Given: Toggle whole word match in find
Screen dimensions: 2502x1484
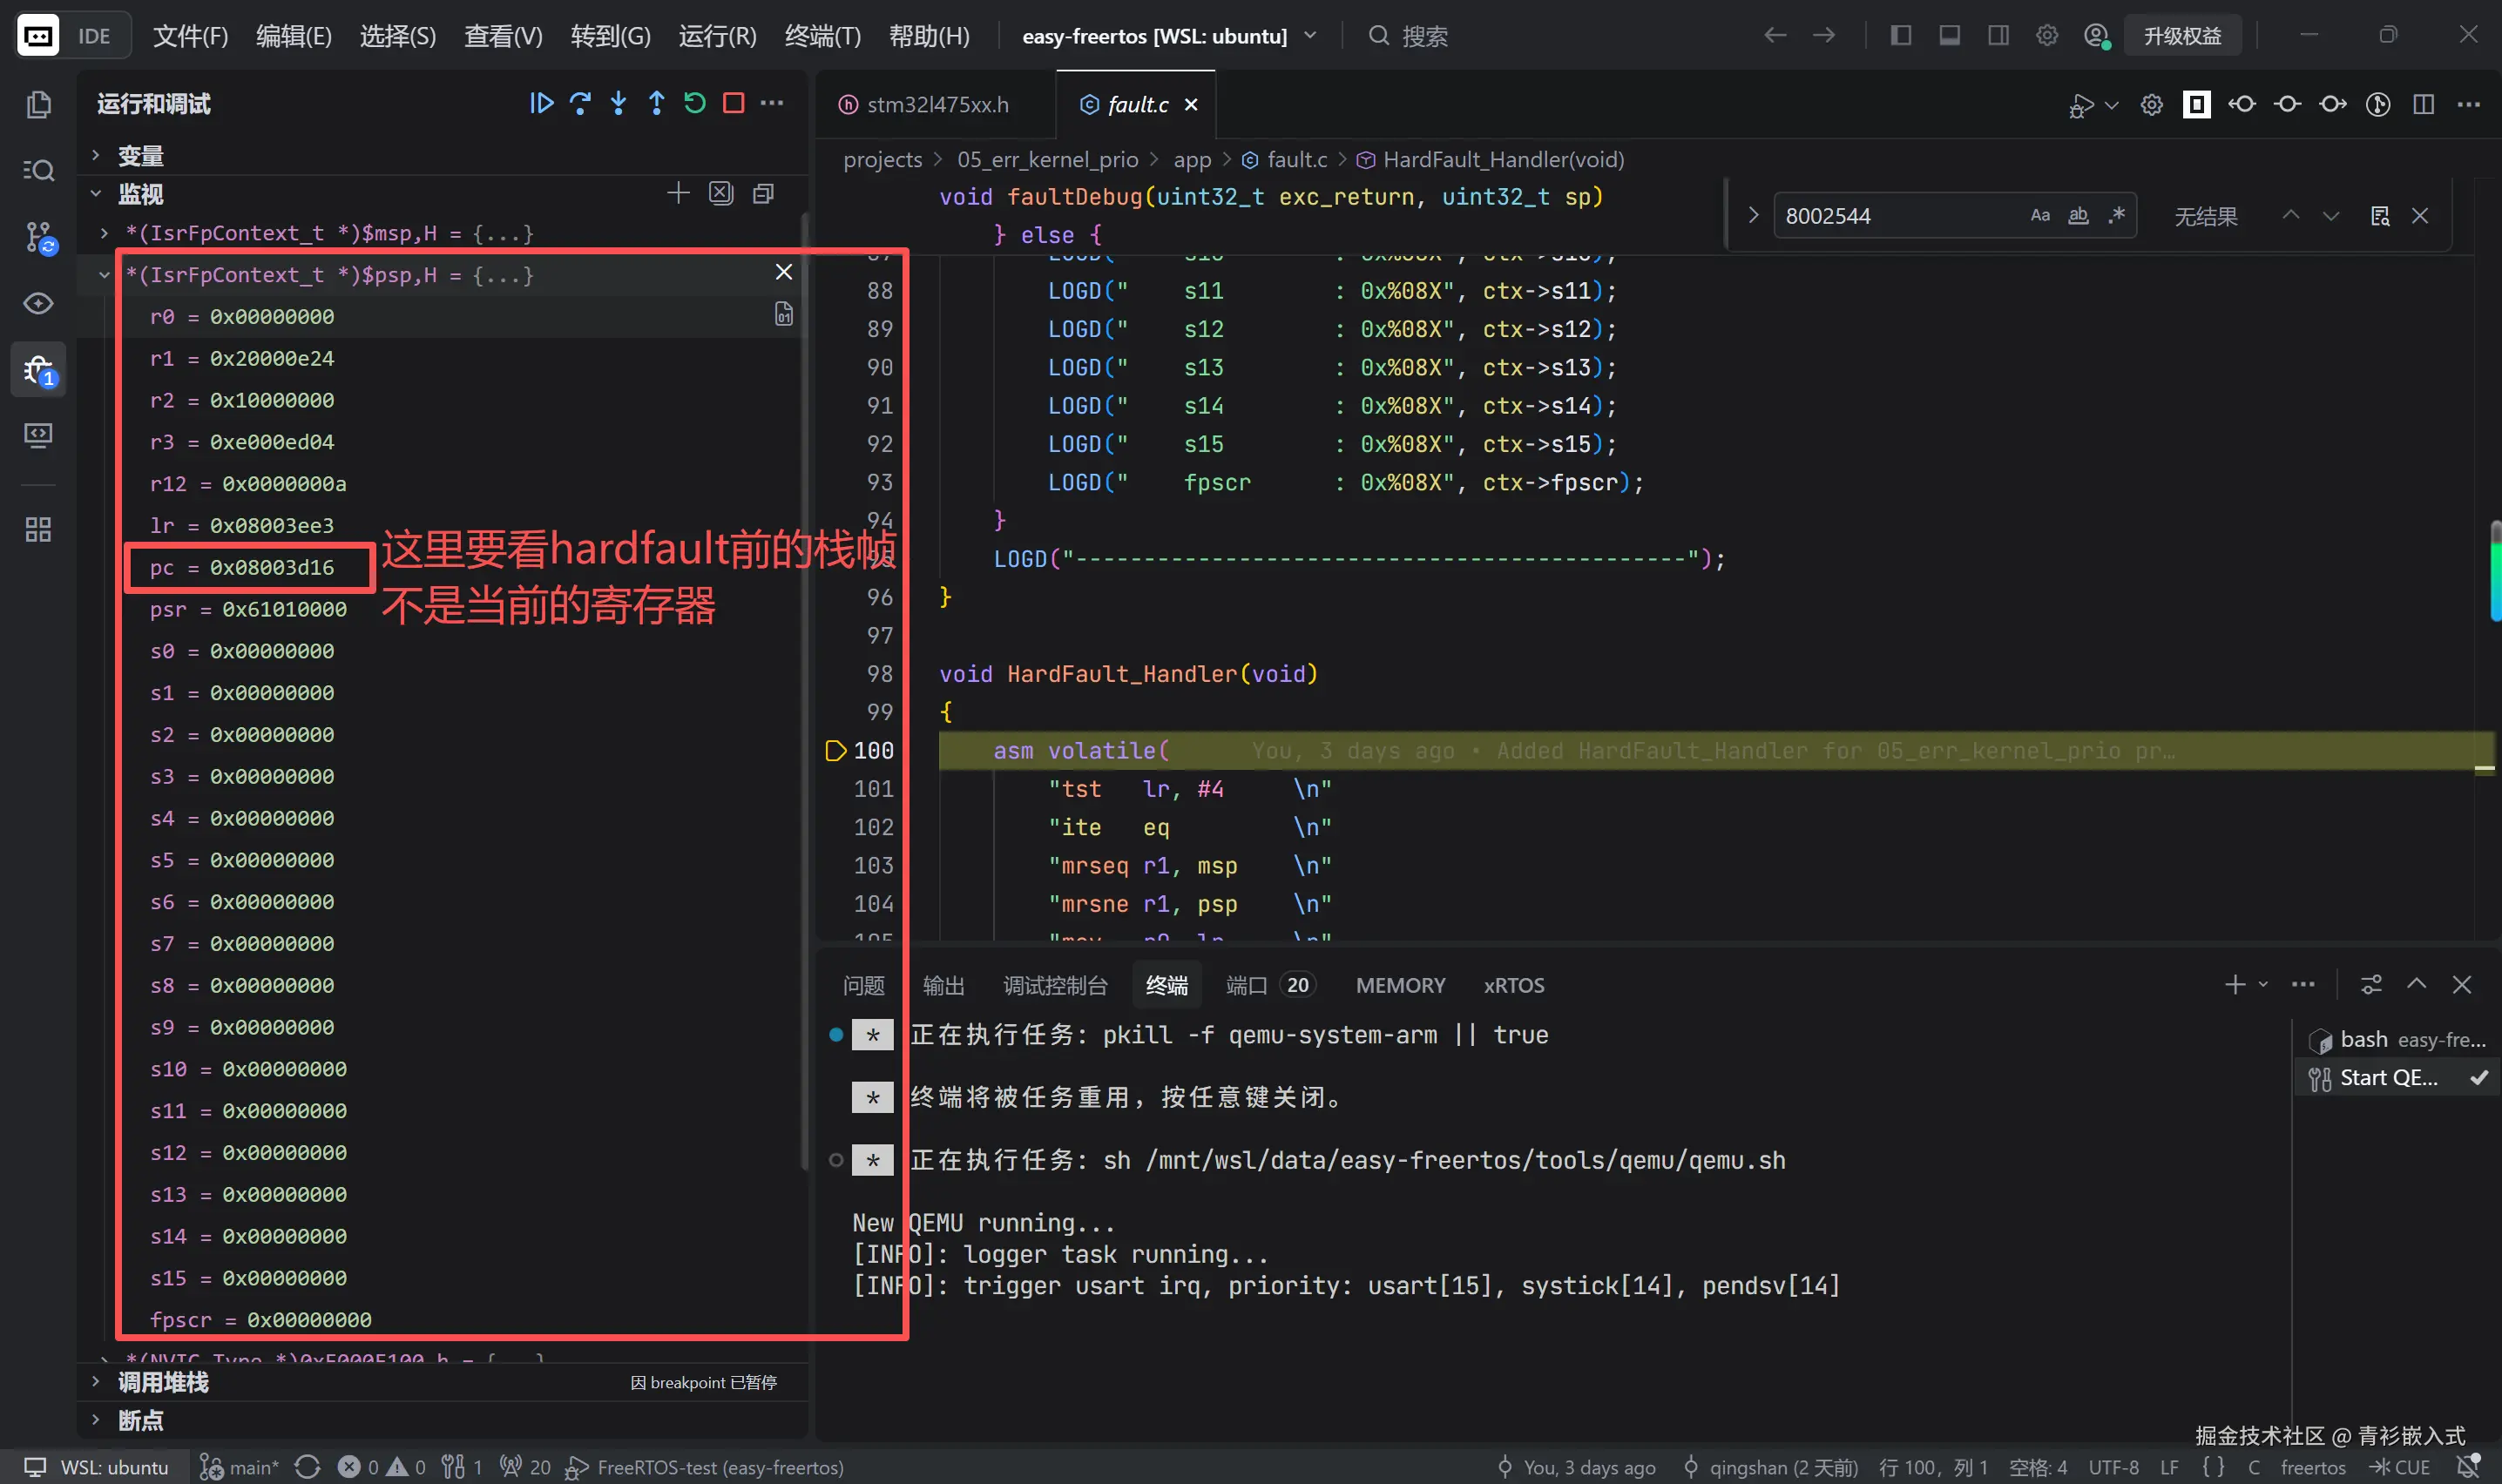Looking at the screenshot, I should click(2078, 215).
